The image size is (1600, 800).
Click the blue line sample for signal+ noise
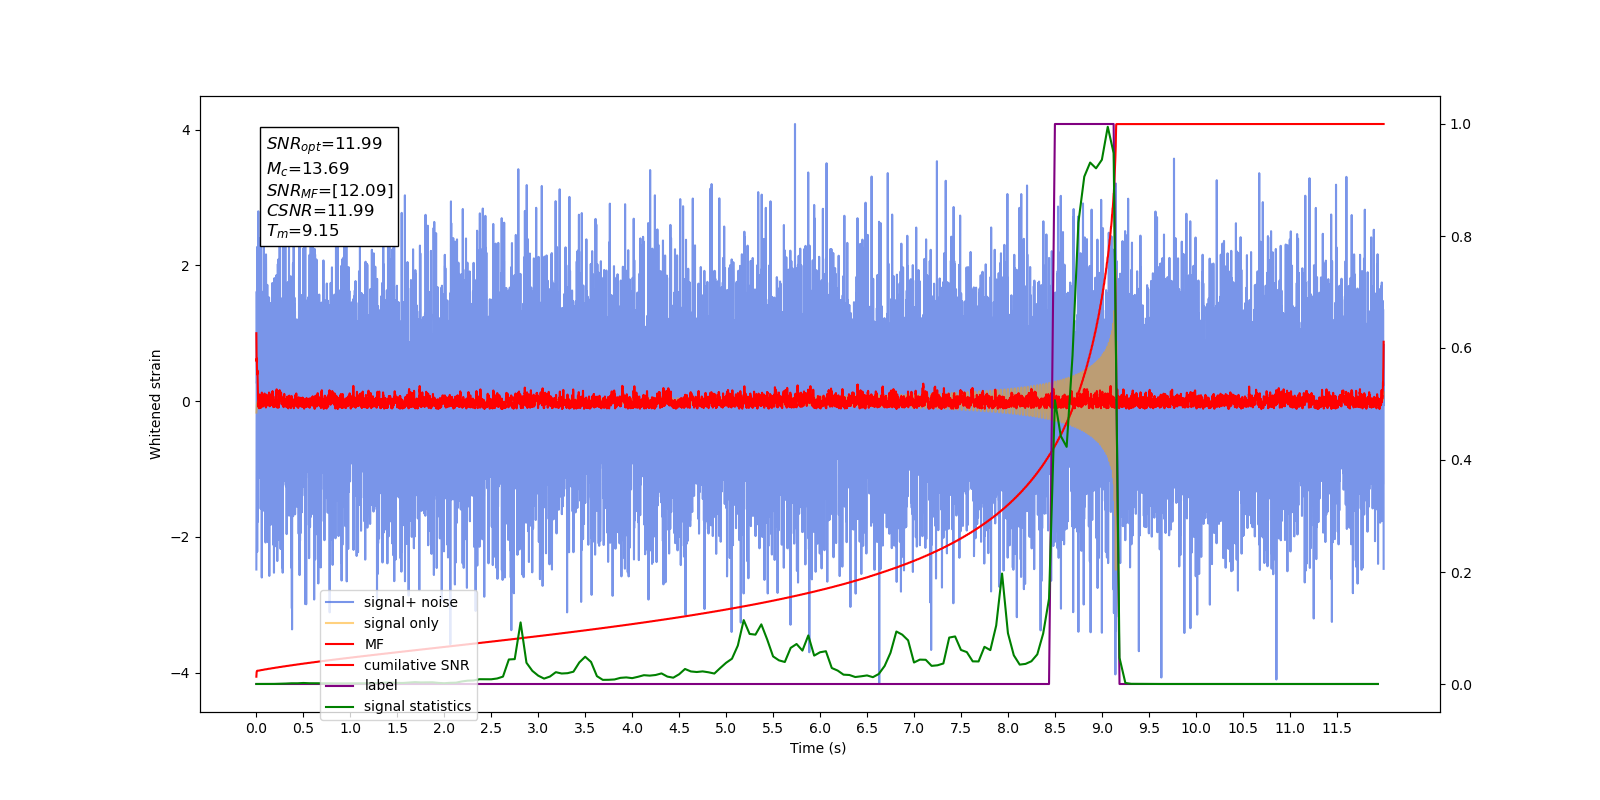pos(341,602)
